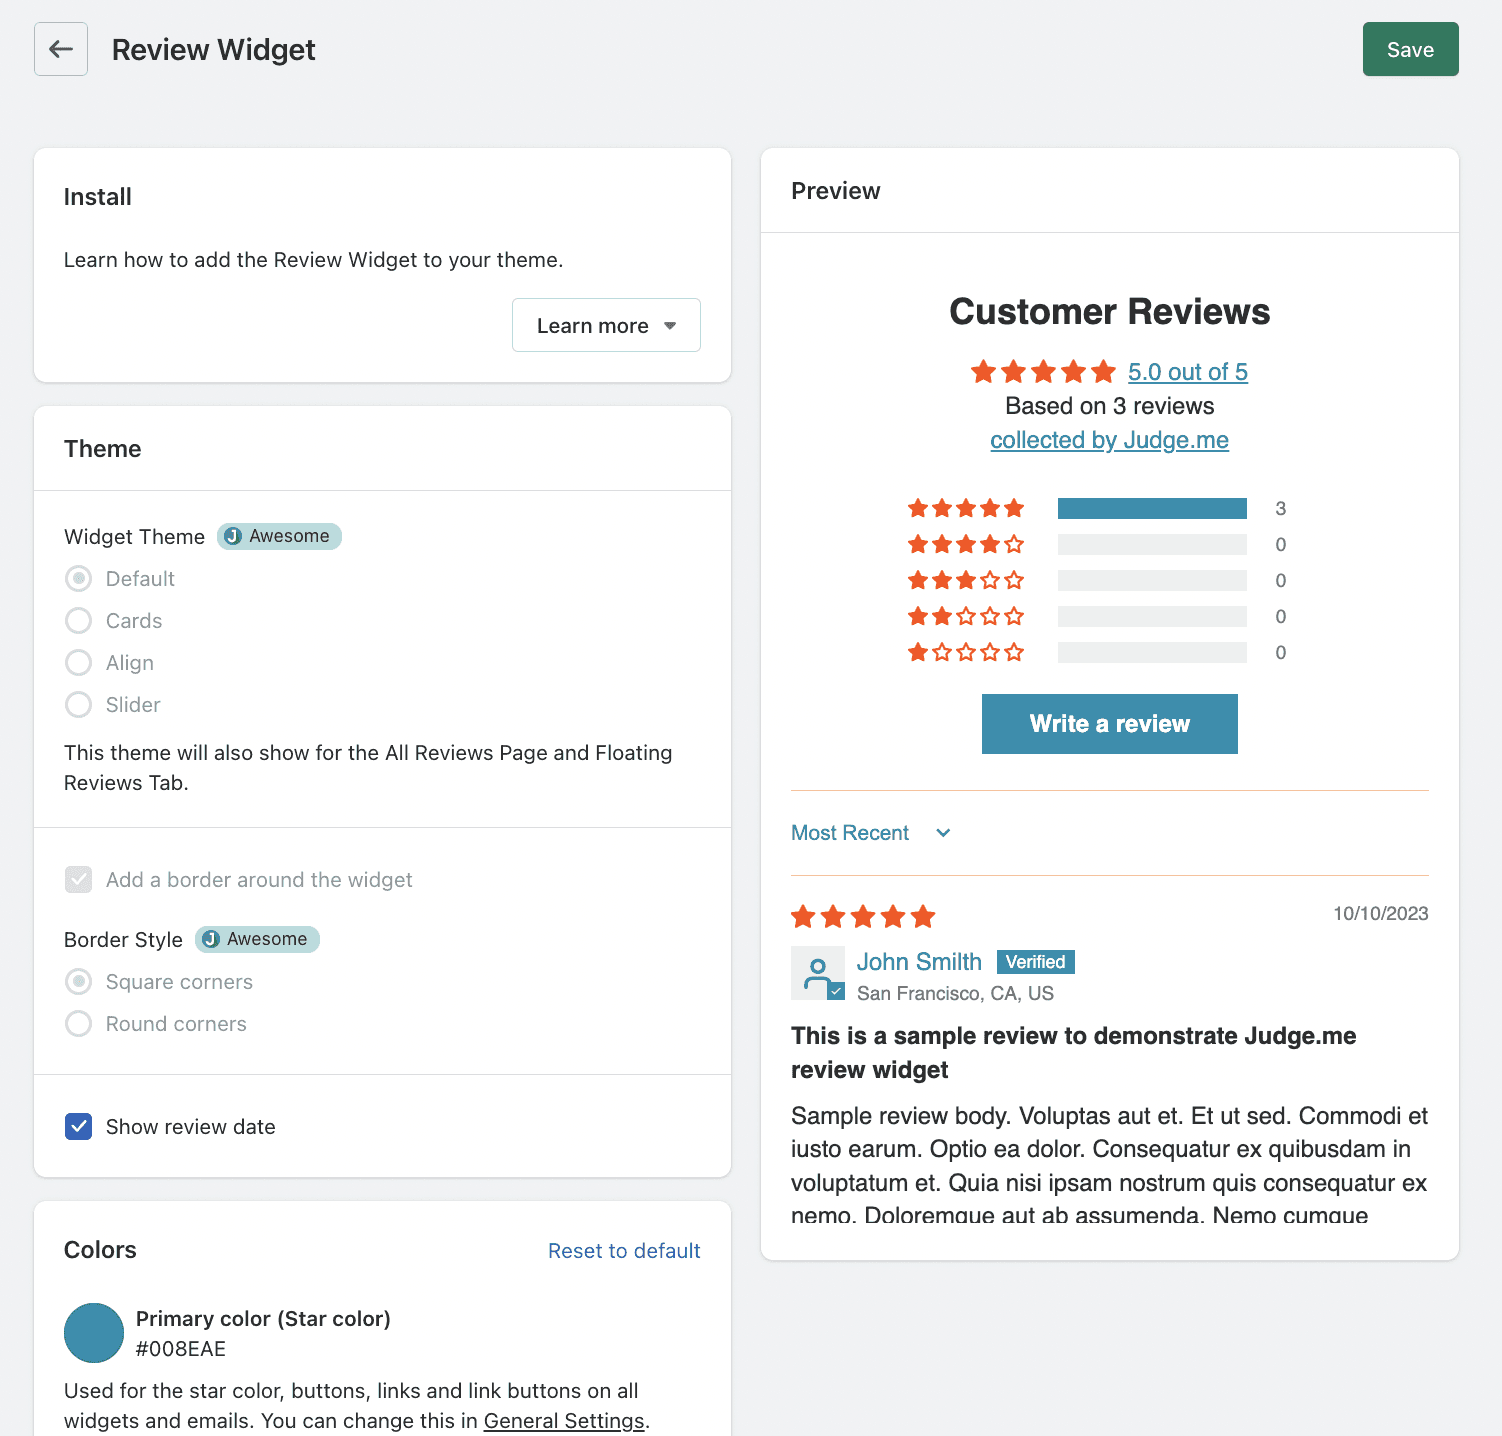Click the one-star rating row stars
Image resolution: width=1502 pixels, height=1436 pixels.
click(x=966, y=652)
